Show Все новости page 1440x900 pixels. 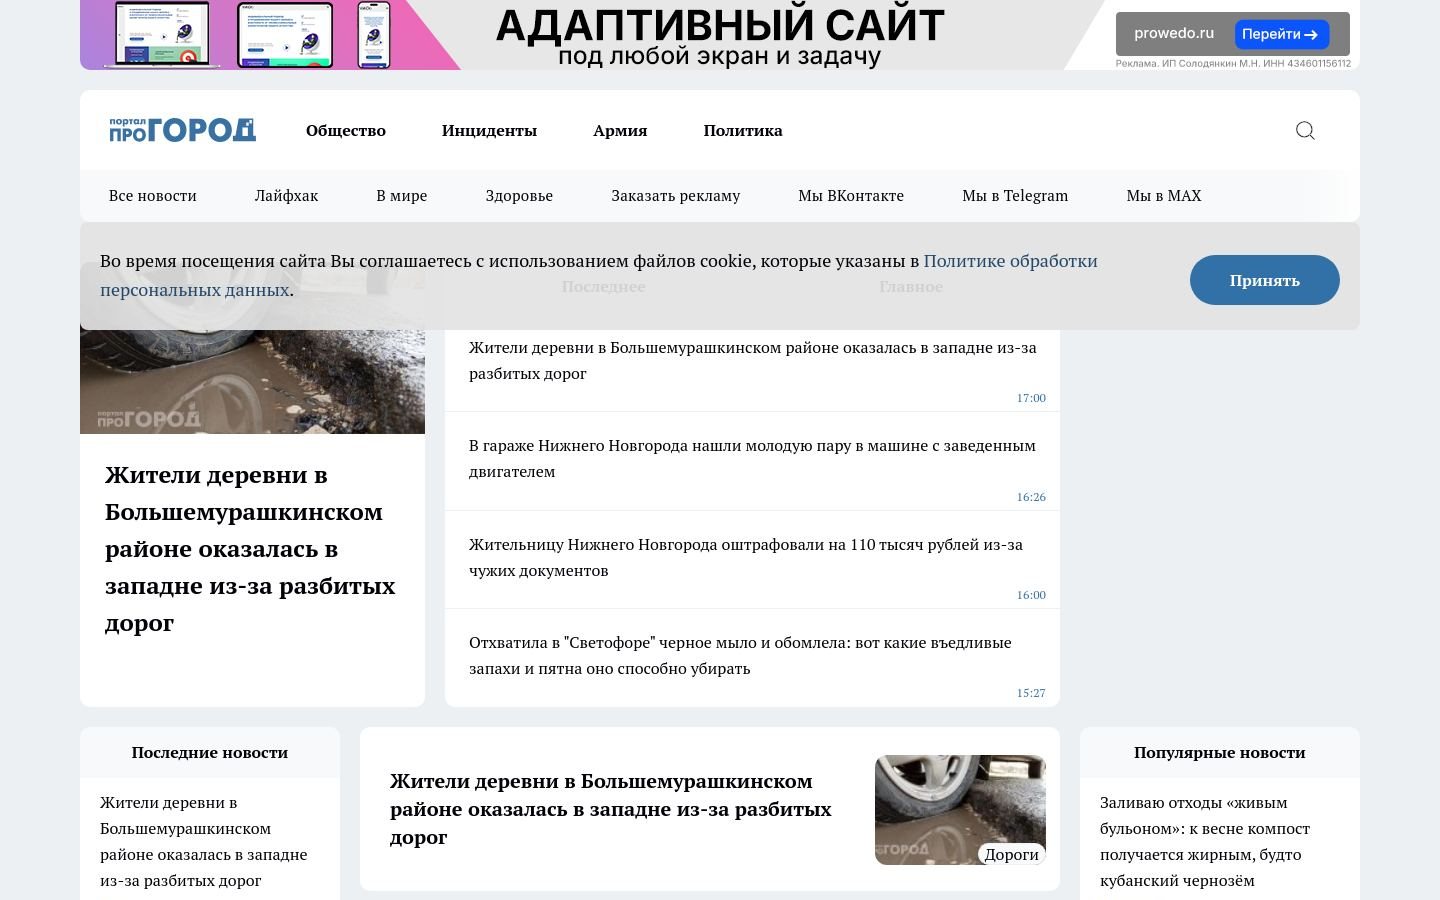(x=153, y=196)
